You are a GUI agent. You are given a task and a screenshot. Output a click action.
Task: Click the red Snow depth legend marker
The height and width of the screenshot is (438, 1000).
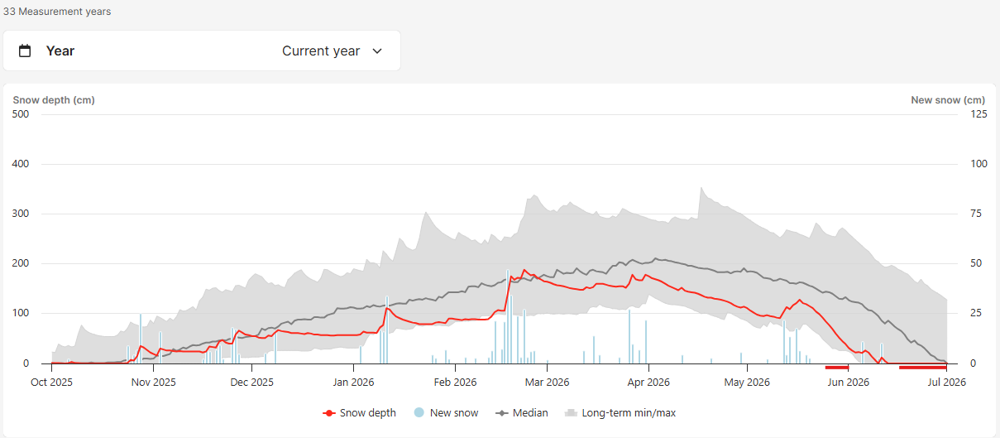pos(329,413)
